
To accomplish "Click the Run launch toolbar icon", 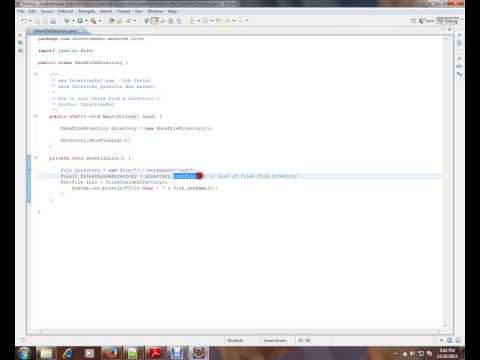I will pyautogui.click(x=80, y=21).
